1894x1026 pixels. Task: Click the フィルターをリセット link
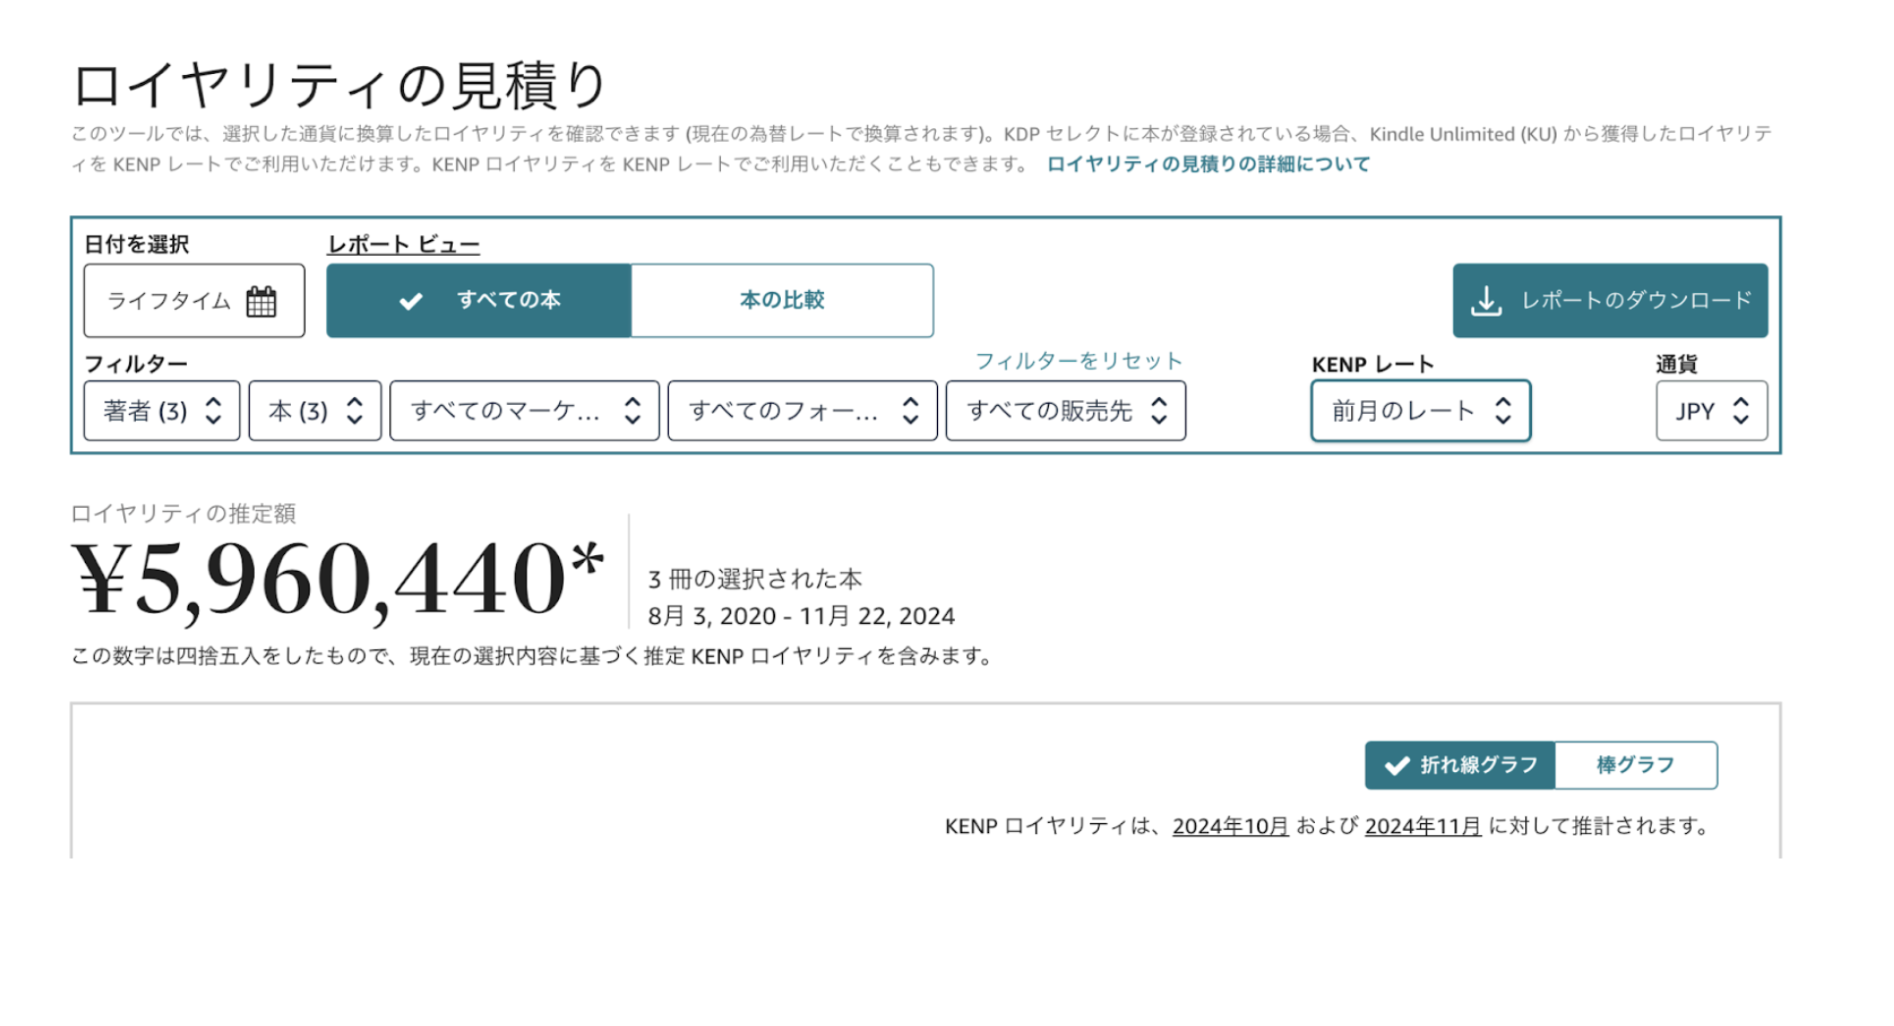tap(1078, 361)
